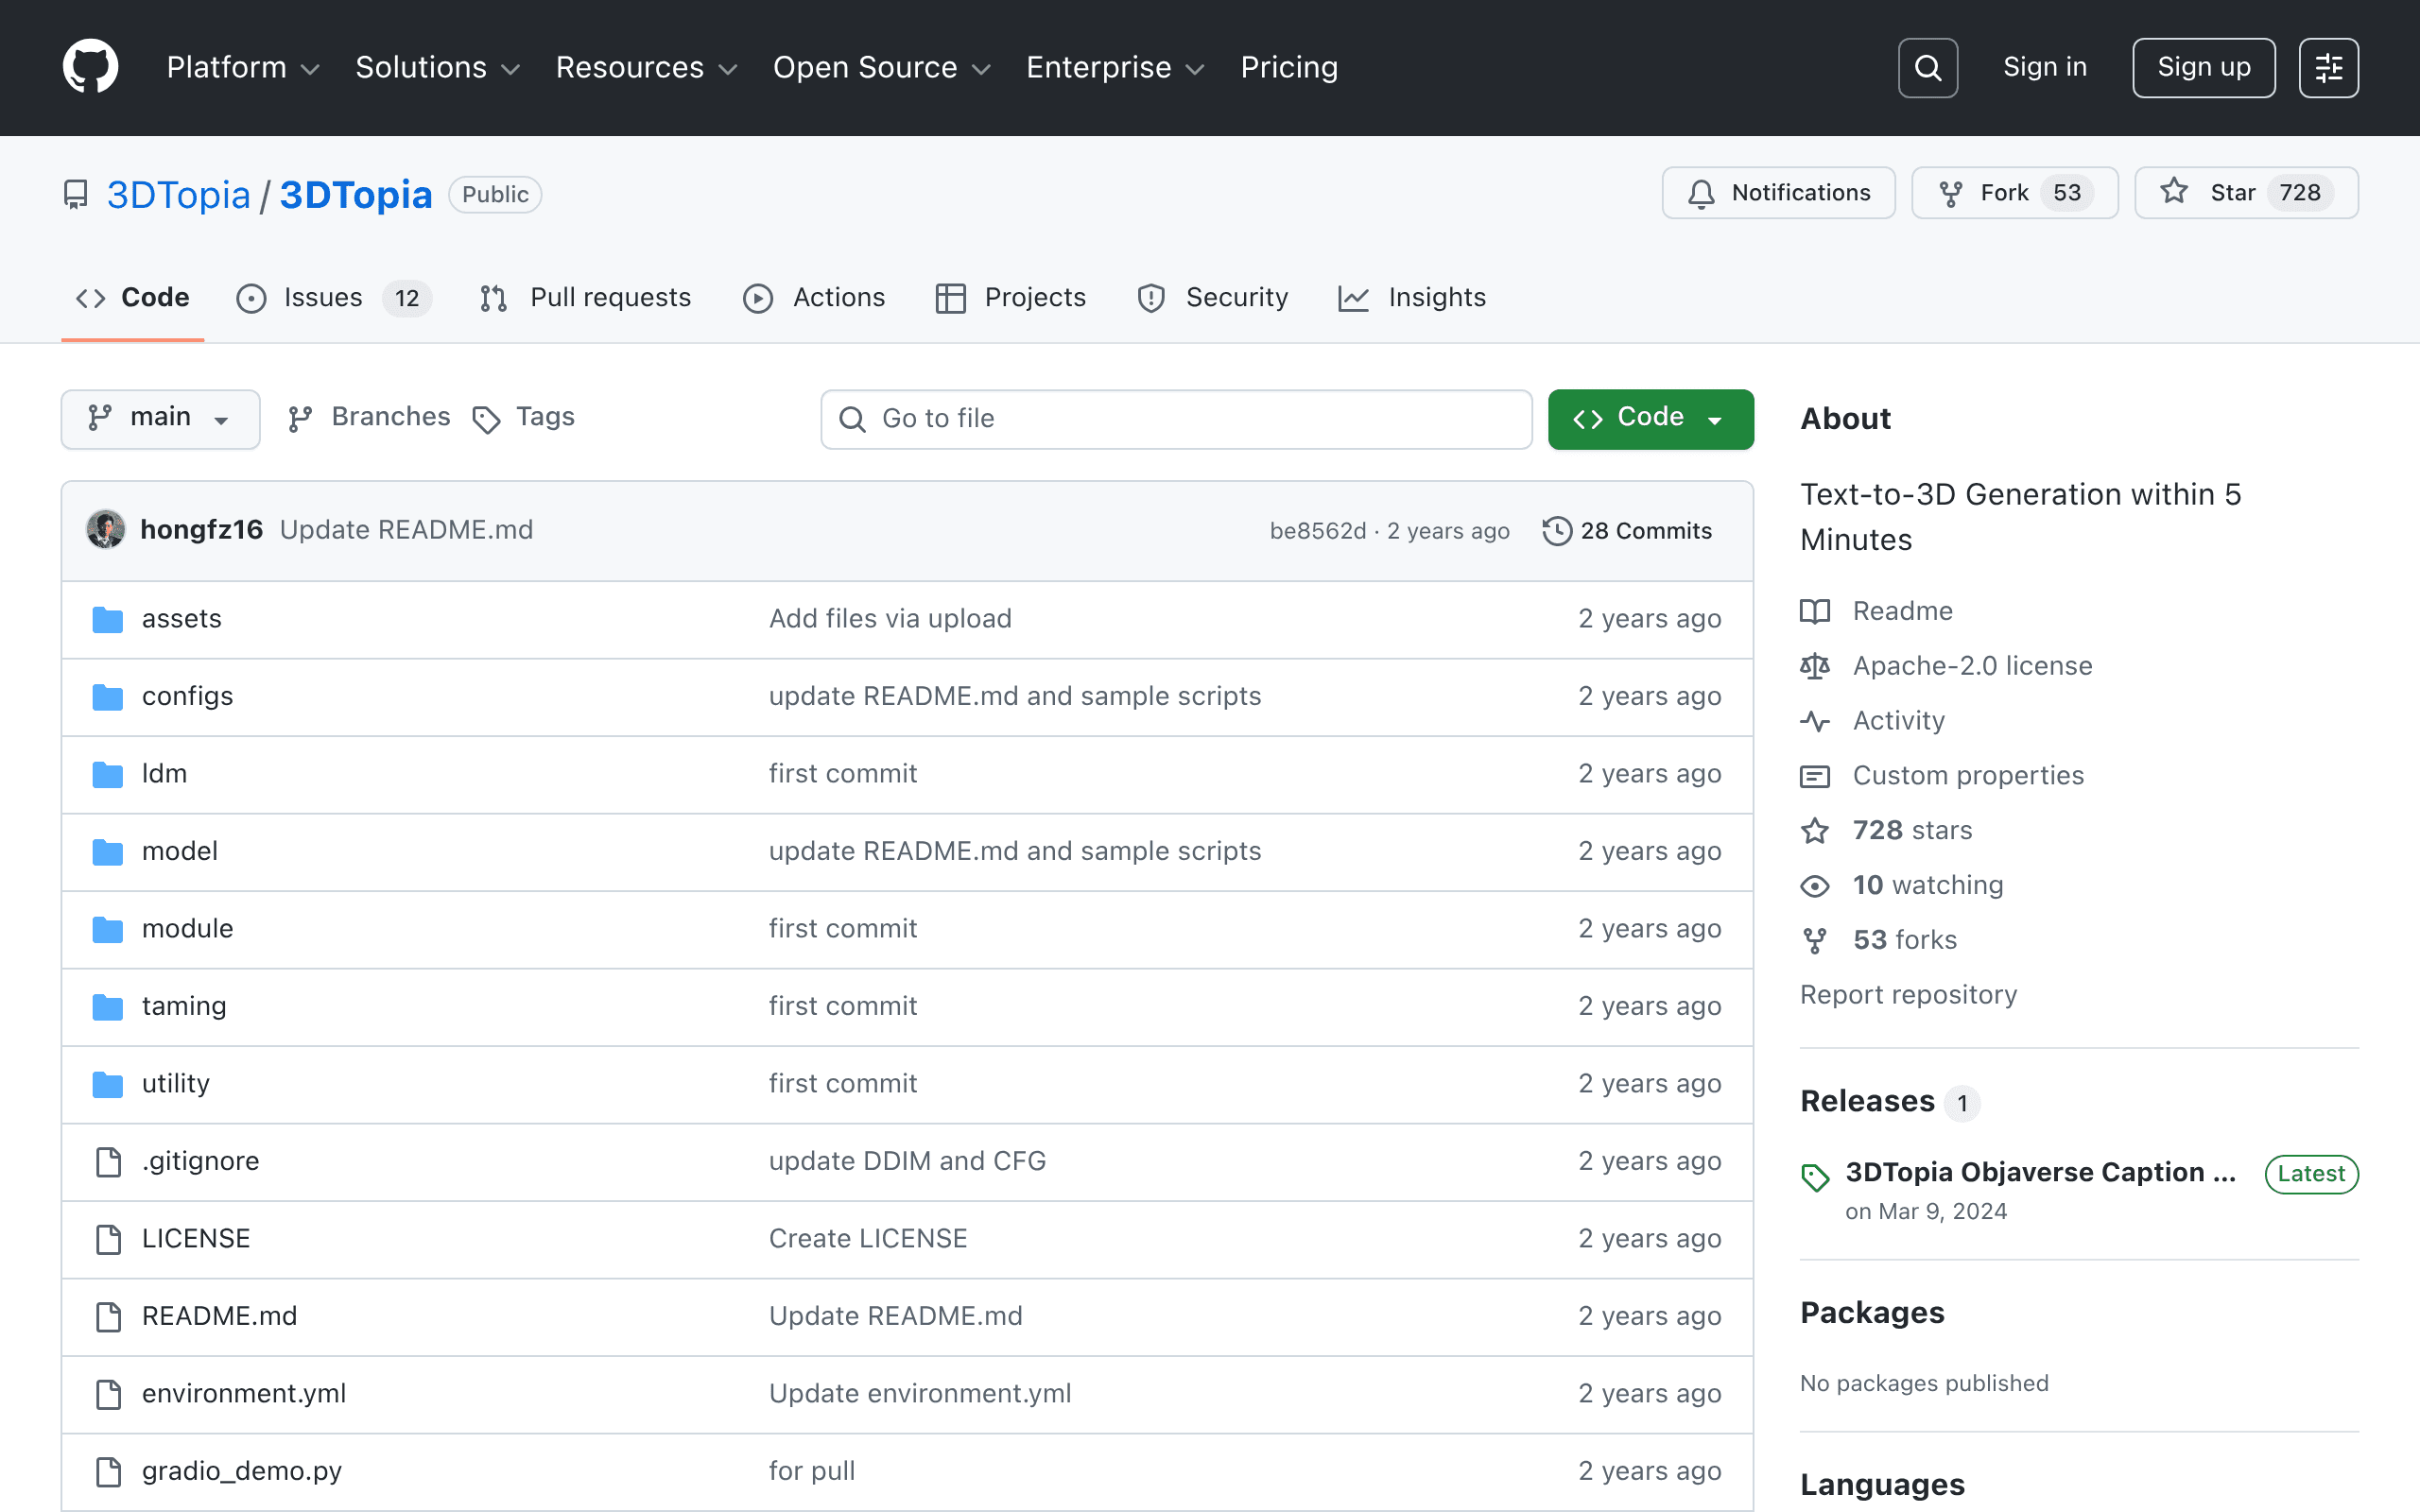Image resolution: width=2420 pixels, height=1512 pixels.
Task: Open the green Code dropdown button
Action: click(1650, 418)
